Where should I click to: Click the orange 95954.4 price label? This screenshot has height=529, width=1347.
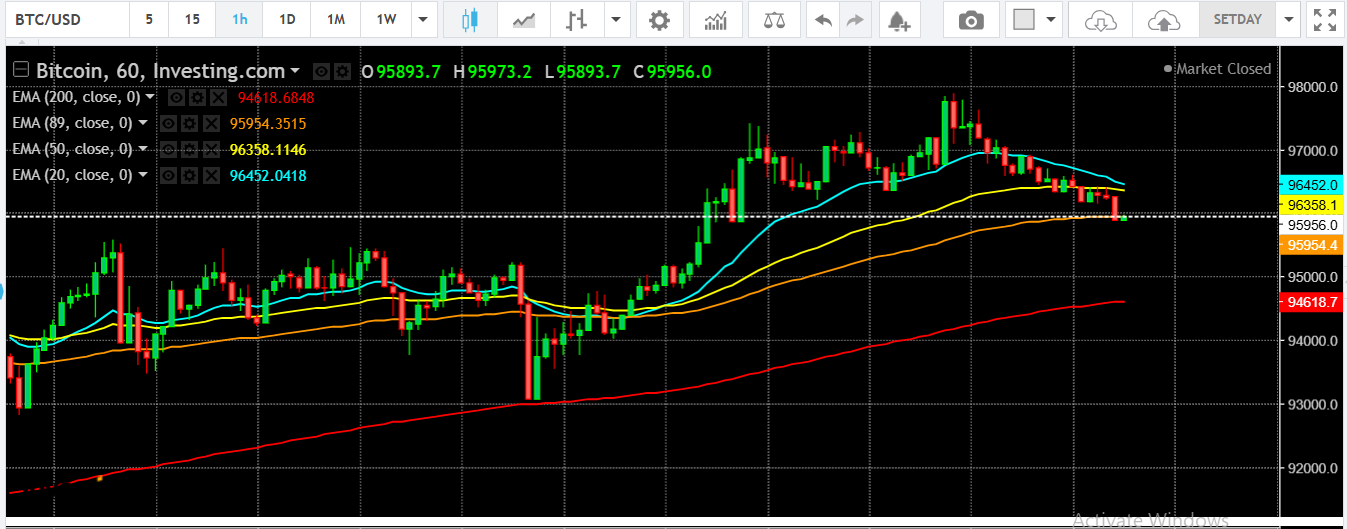click(1310, 245)
